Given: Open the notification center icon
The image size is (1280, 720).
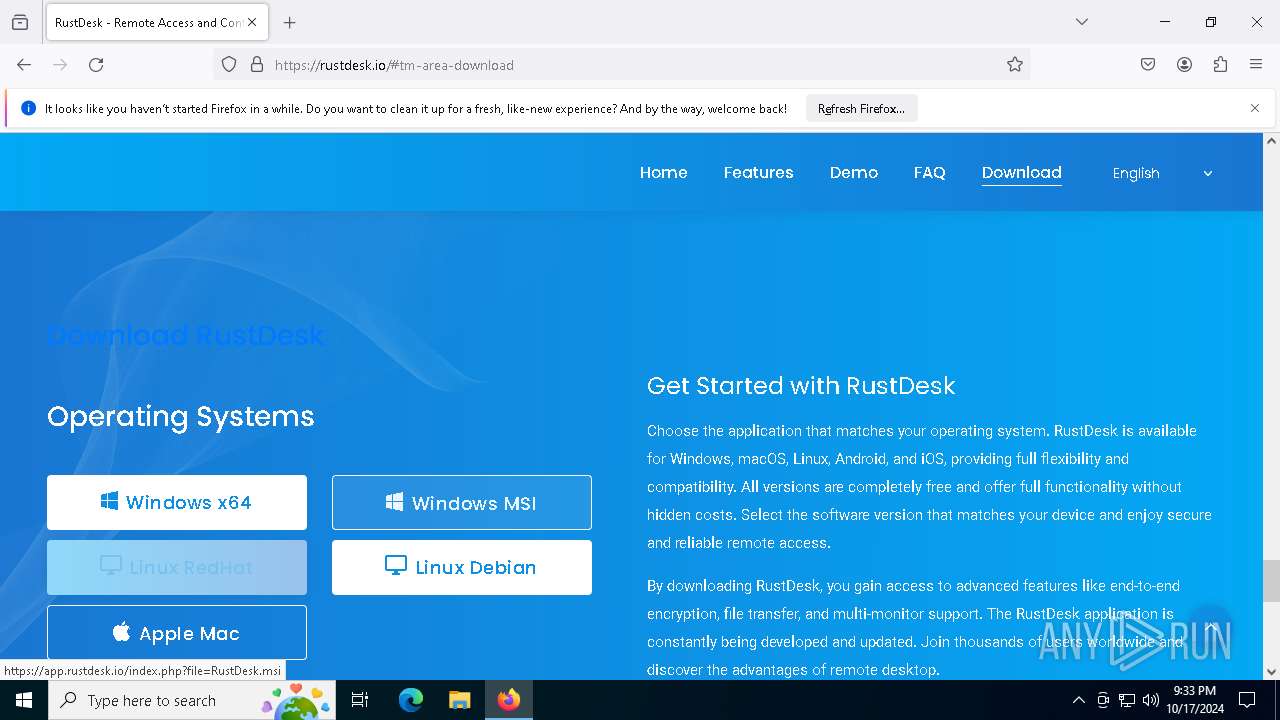Looking at the screenshot, I should click(1247, 700).
